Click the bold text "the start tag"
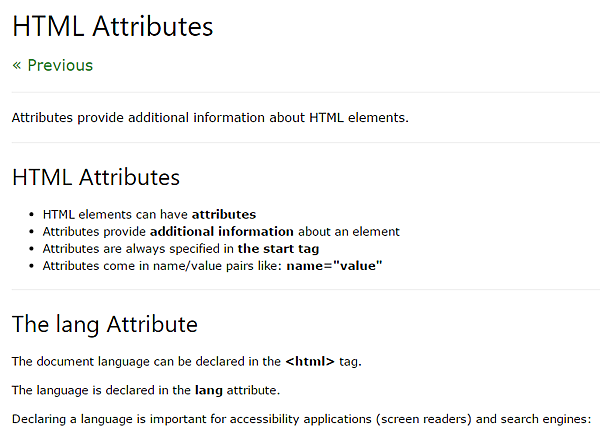This screenshot has height=434, width=600. click(279, 248)
